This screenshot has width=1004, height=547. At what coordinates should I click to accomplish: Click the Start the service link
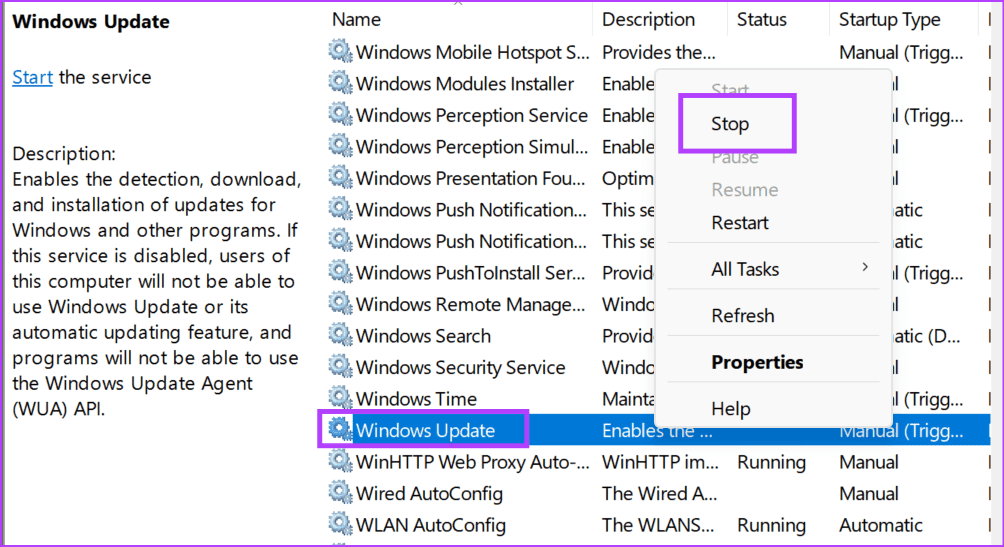click(x=32, y=77)
